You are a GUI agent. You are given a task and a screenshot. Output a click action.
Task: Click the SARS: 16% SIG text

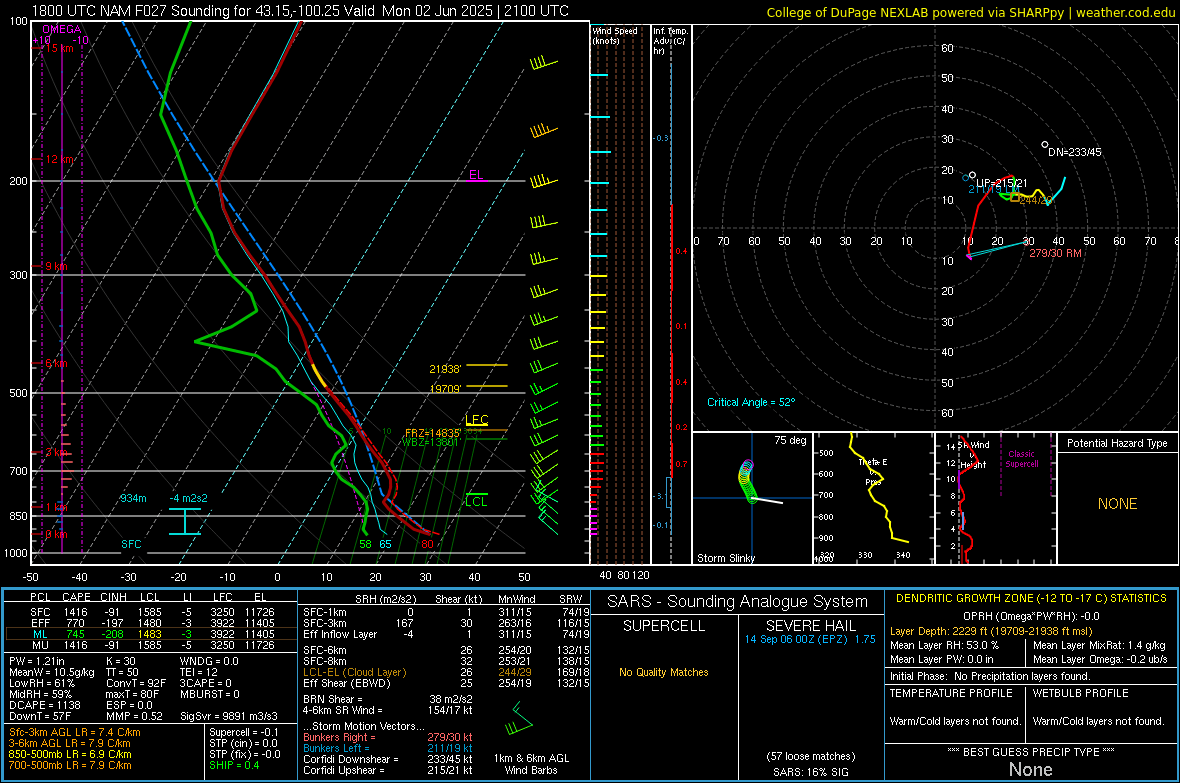[x=810, y=772]
